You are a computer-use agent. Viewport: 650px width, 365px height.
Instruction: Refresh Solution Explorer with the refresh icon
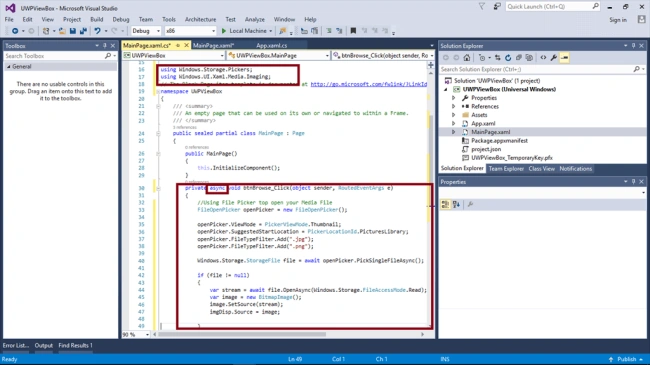point(508,58)
